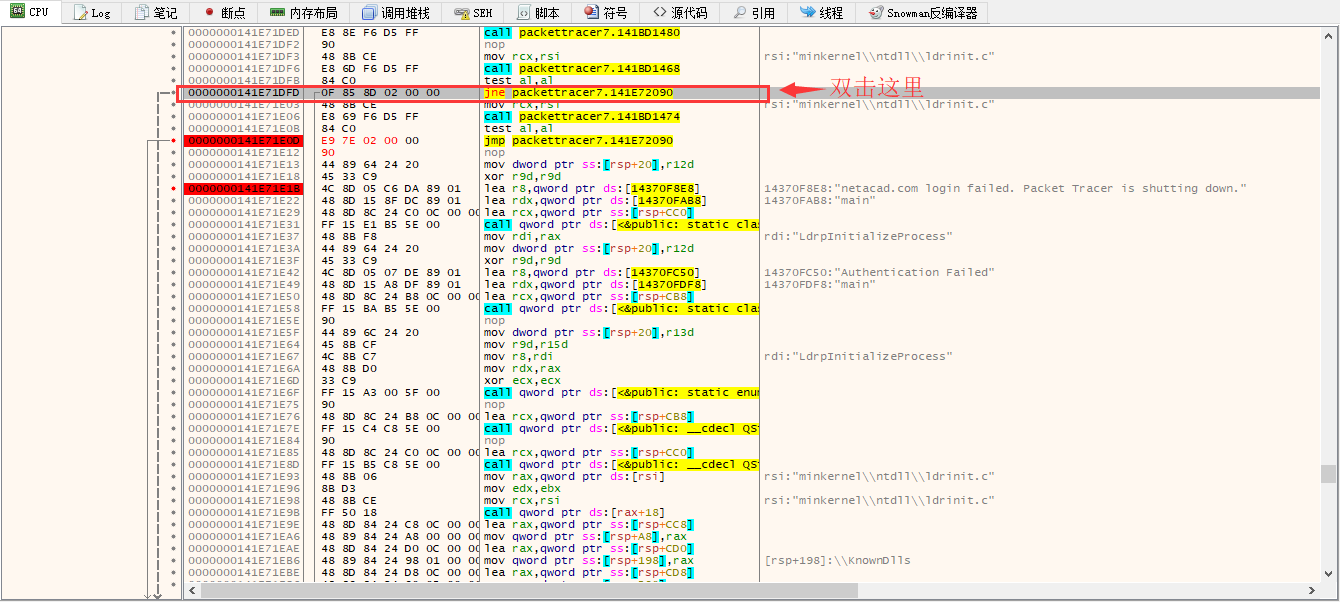Select address 0000000141E71EAE row
The image size is (1340, 602).
pyautogui.click(x=244, y=548)
